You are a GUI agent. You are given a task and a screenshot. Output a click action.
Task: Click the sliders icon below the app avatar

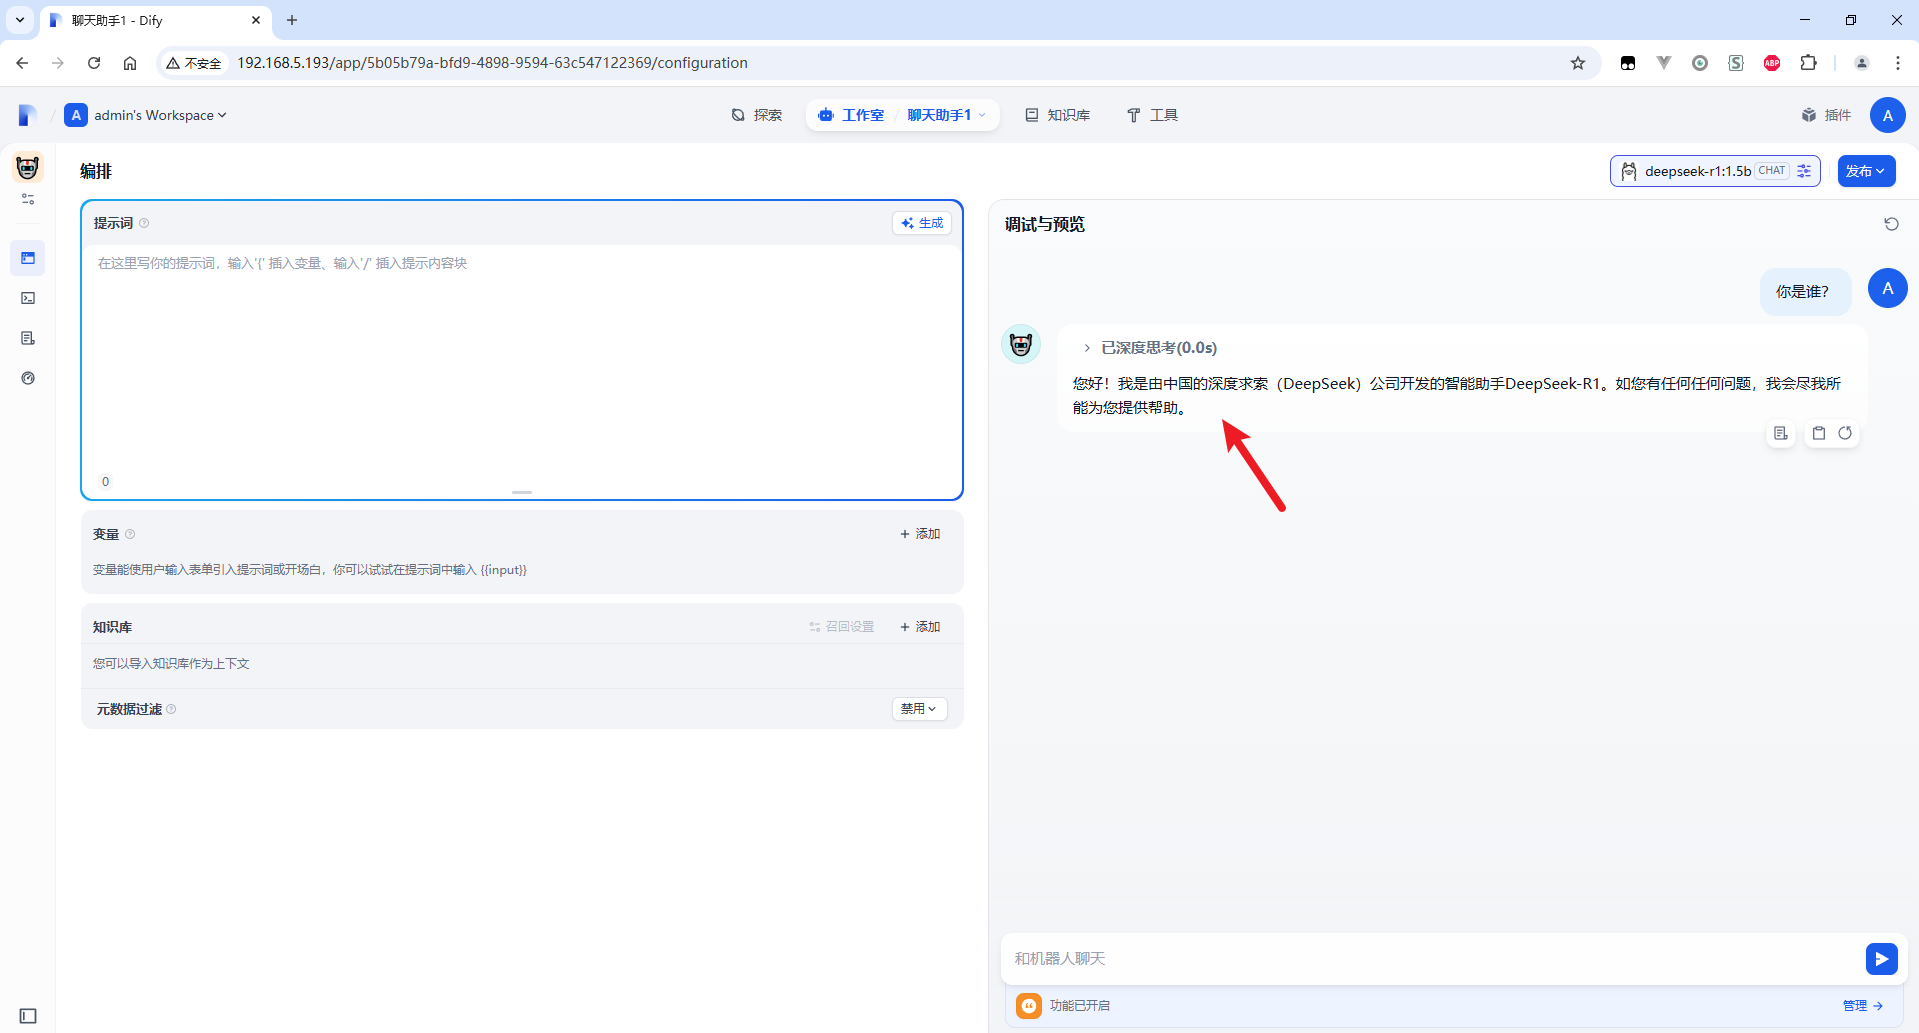click(28, 199)
